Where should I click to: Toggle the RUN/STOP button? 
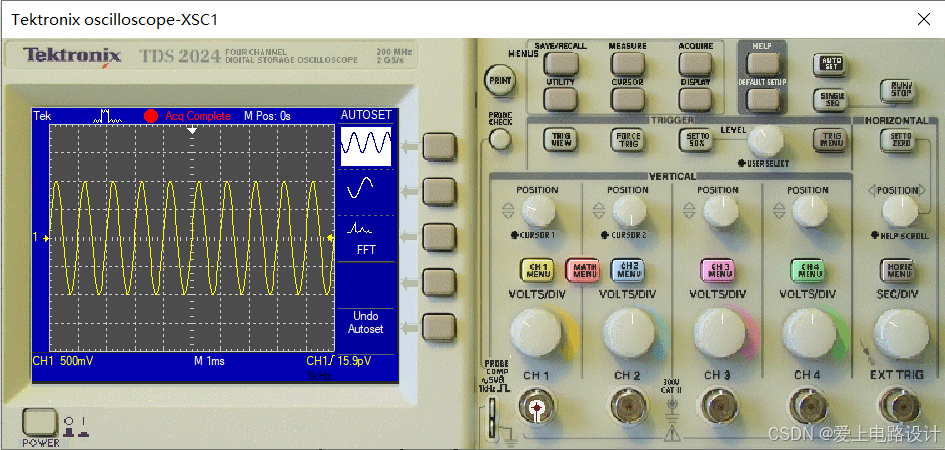coord(897,90)
